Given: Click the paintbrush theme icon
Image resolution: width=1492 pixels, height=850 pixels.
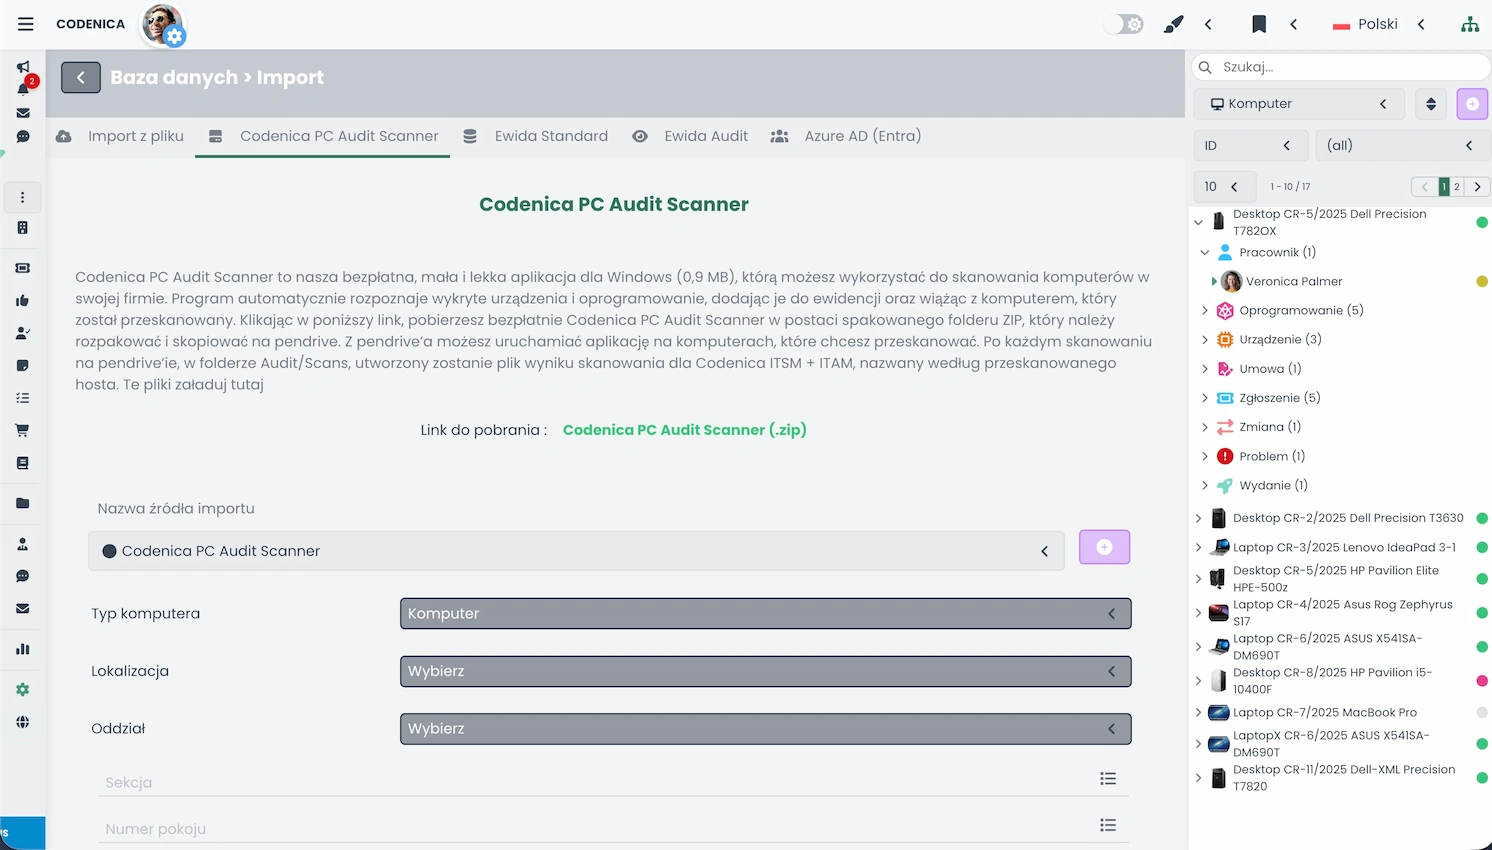Looking at the screenshot, I should (1173, 23).
